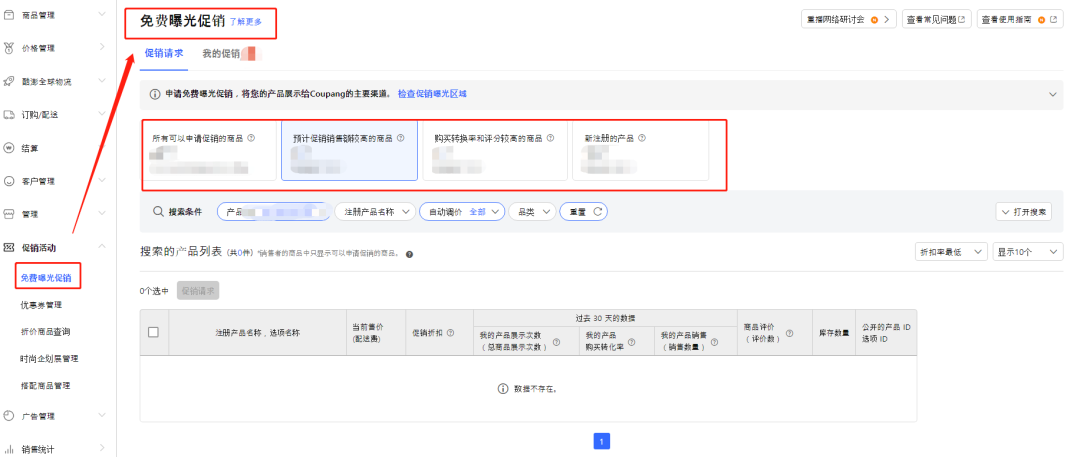
Task: Click the 销售统计 bar-chart icon
Action: coord(9,449)
